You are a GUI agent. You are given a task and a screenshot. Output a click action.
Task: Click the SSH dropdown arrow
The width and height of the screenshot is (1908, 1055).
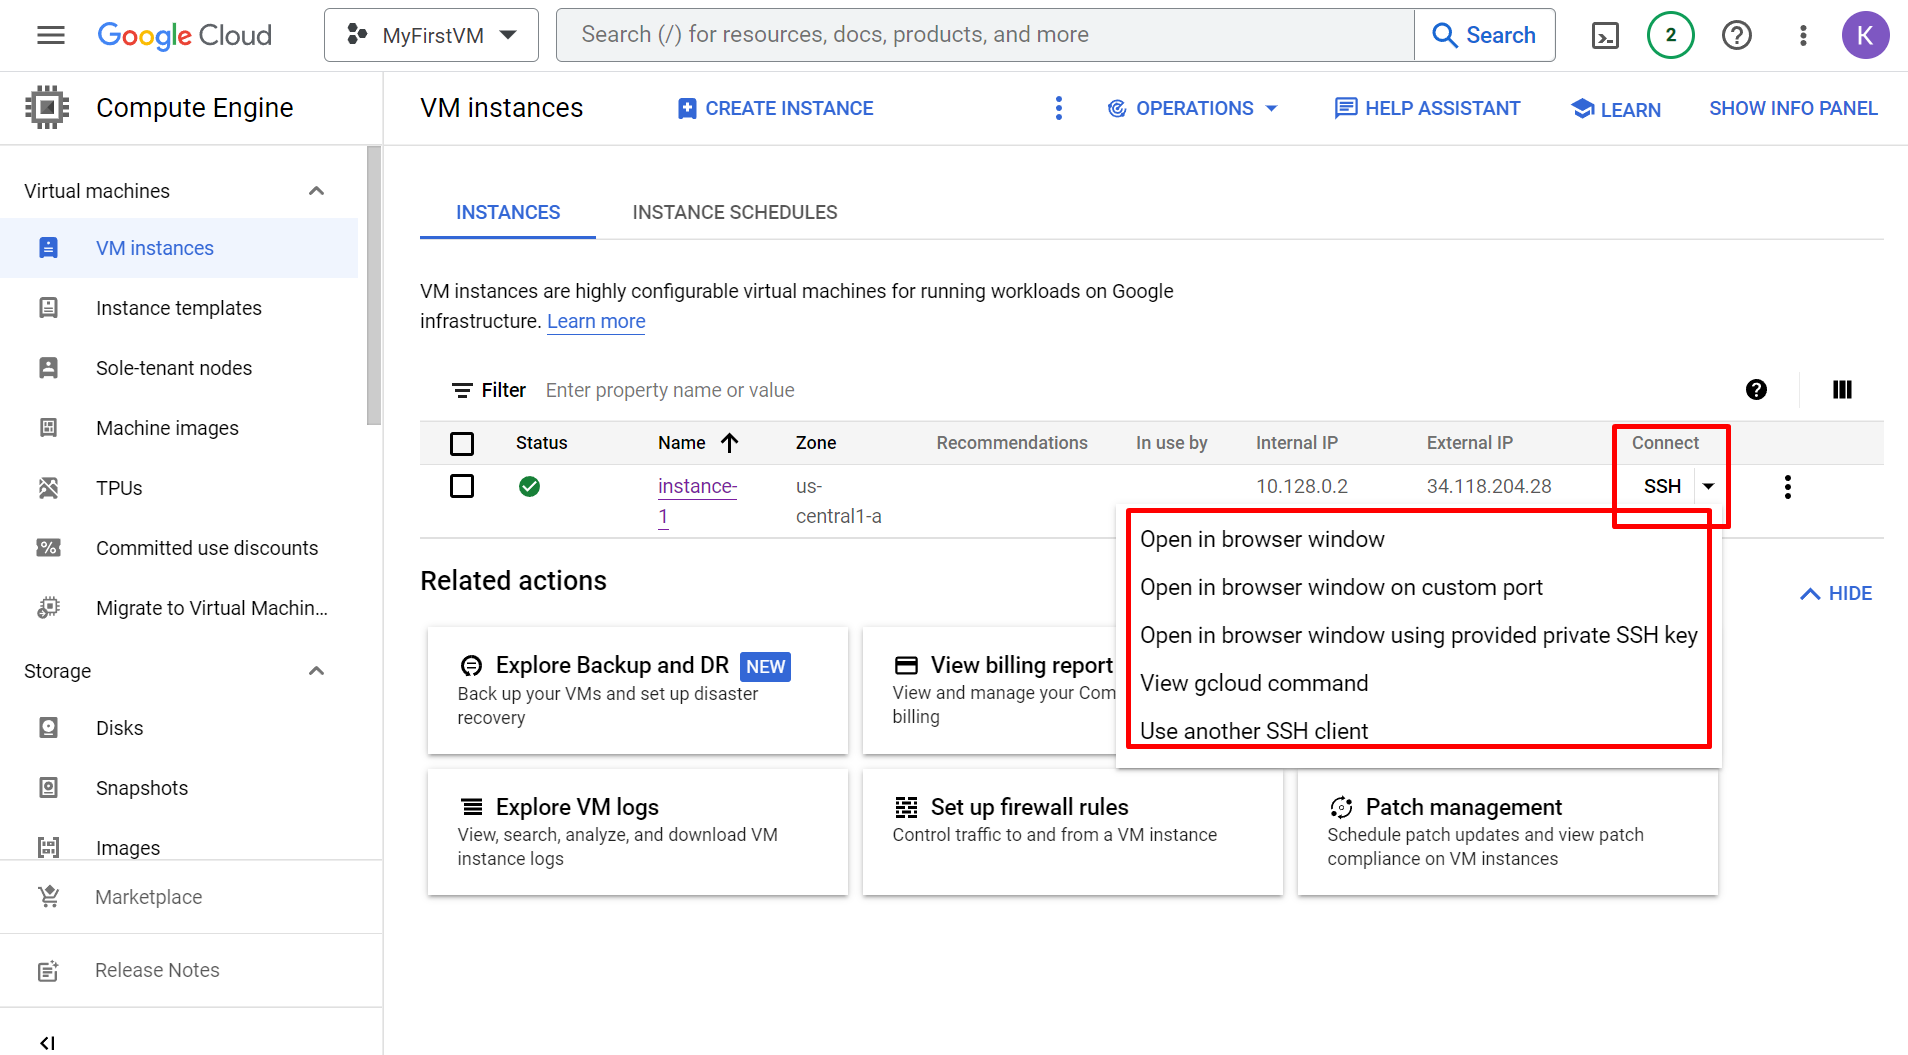[x=1708, y=487]
